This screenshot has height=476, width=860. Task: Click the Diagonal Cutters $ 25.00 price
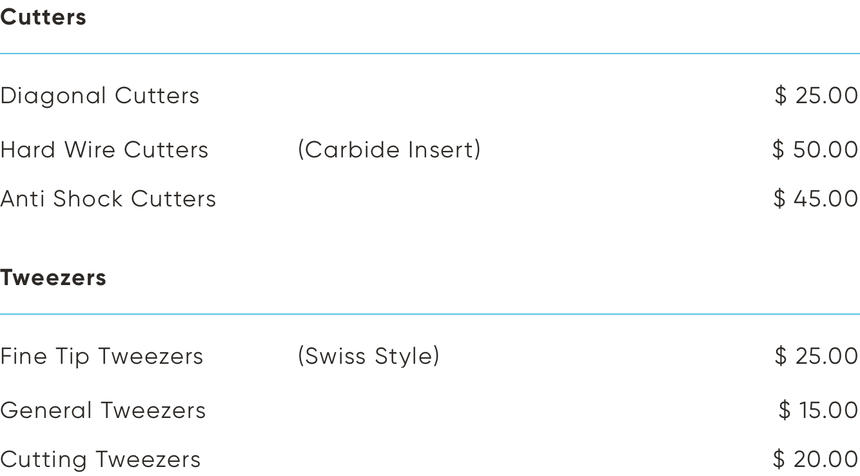click(x=816, y=96)
